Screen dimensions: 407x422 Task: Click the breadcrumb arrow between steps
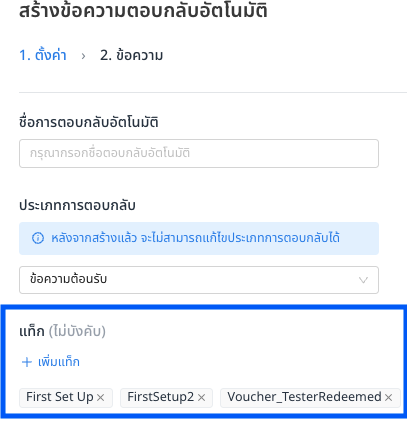(83, 56)
